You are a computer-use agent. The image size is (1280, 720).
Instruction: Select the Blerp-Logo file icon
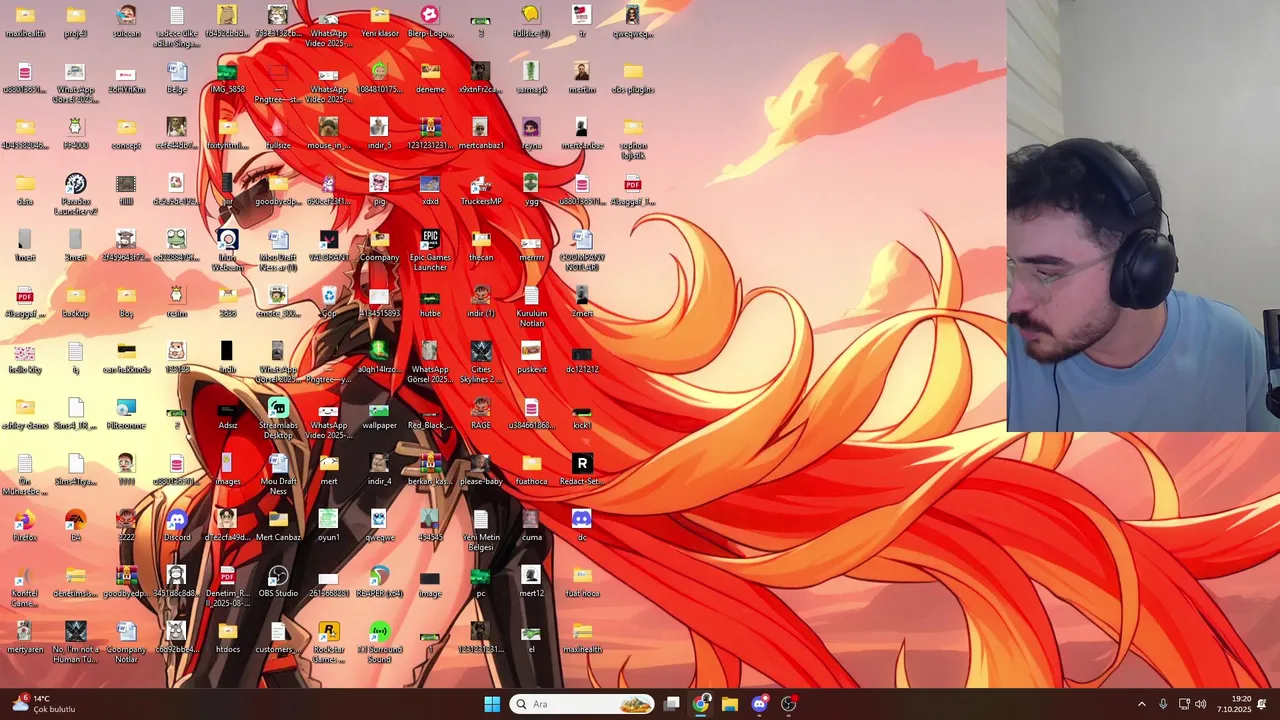pyautogui.click(x=430, y=21)
